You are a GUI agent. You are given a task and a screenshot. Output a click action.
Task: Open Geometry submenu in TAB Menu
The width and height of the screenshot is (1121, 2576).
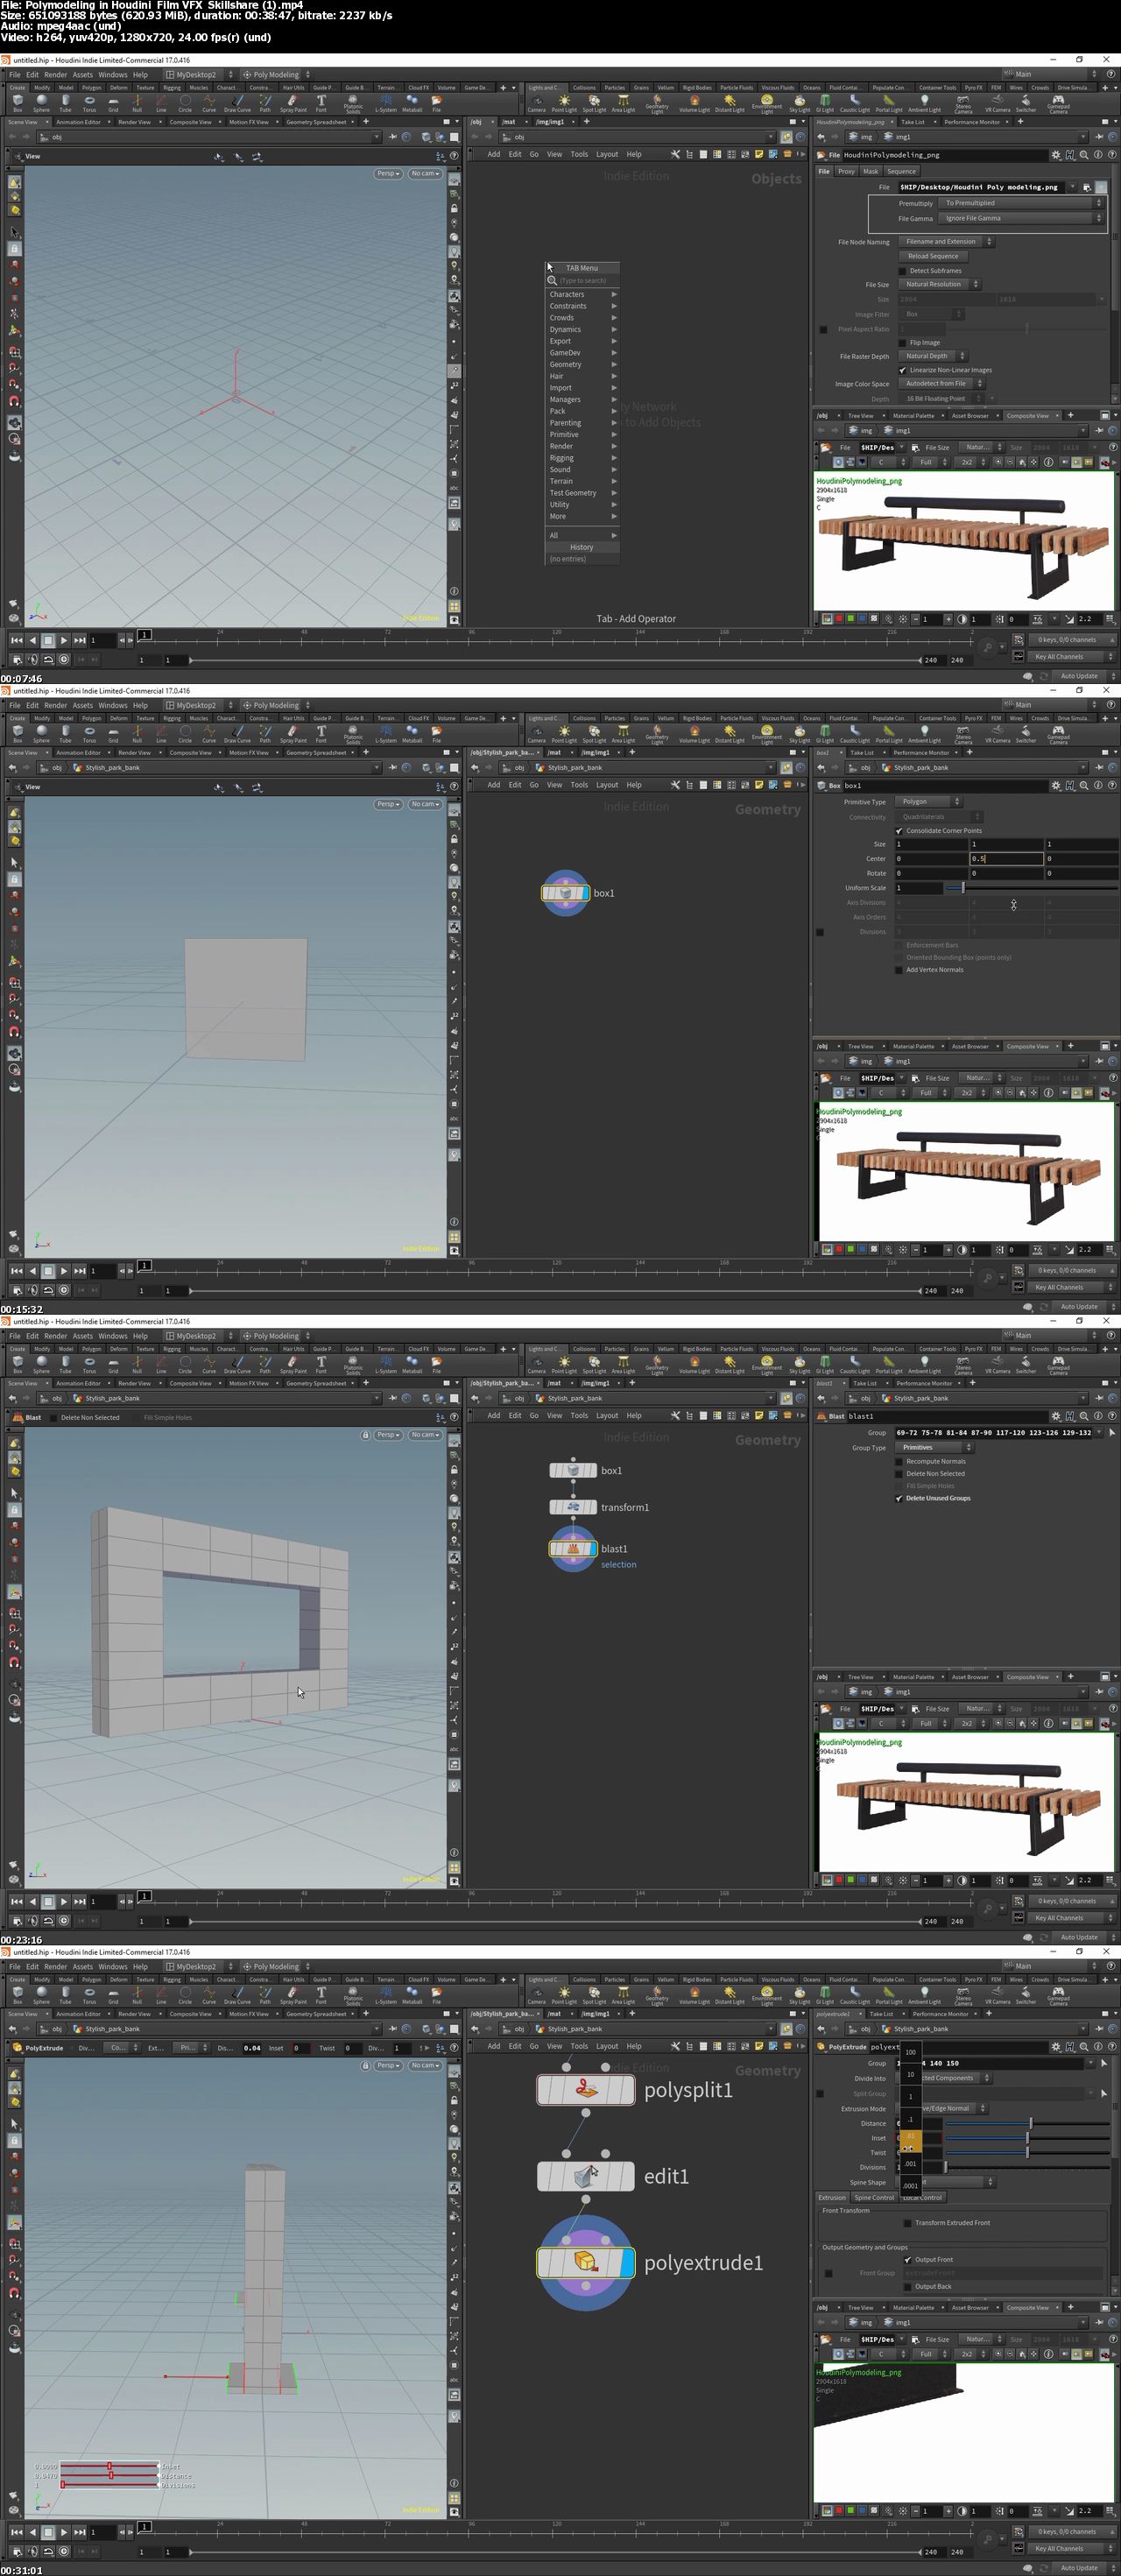[x=582, y=364]
